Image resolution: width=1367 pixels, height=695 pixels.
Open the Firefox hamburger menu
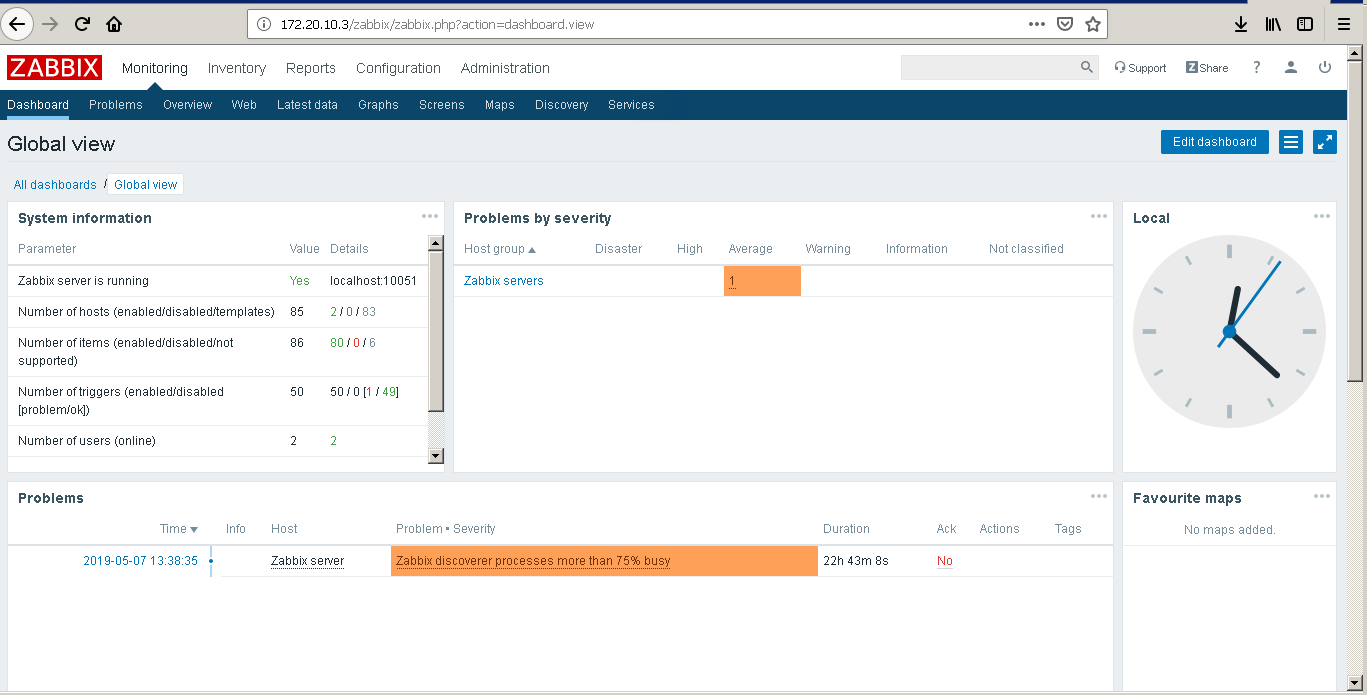(x=1344, y=24)
